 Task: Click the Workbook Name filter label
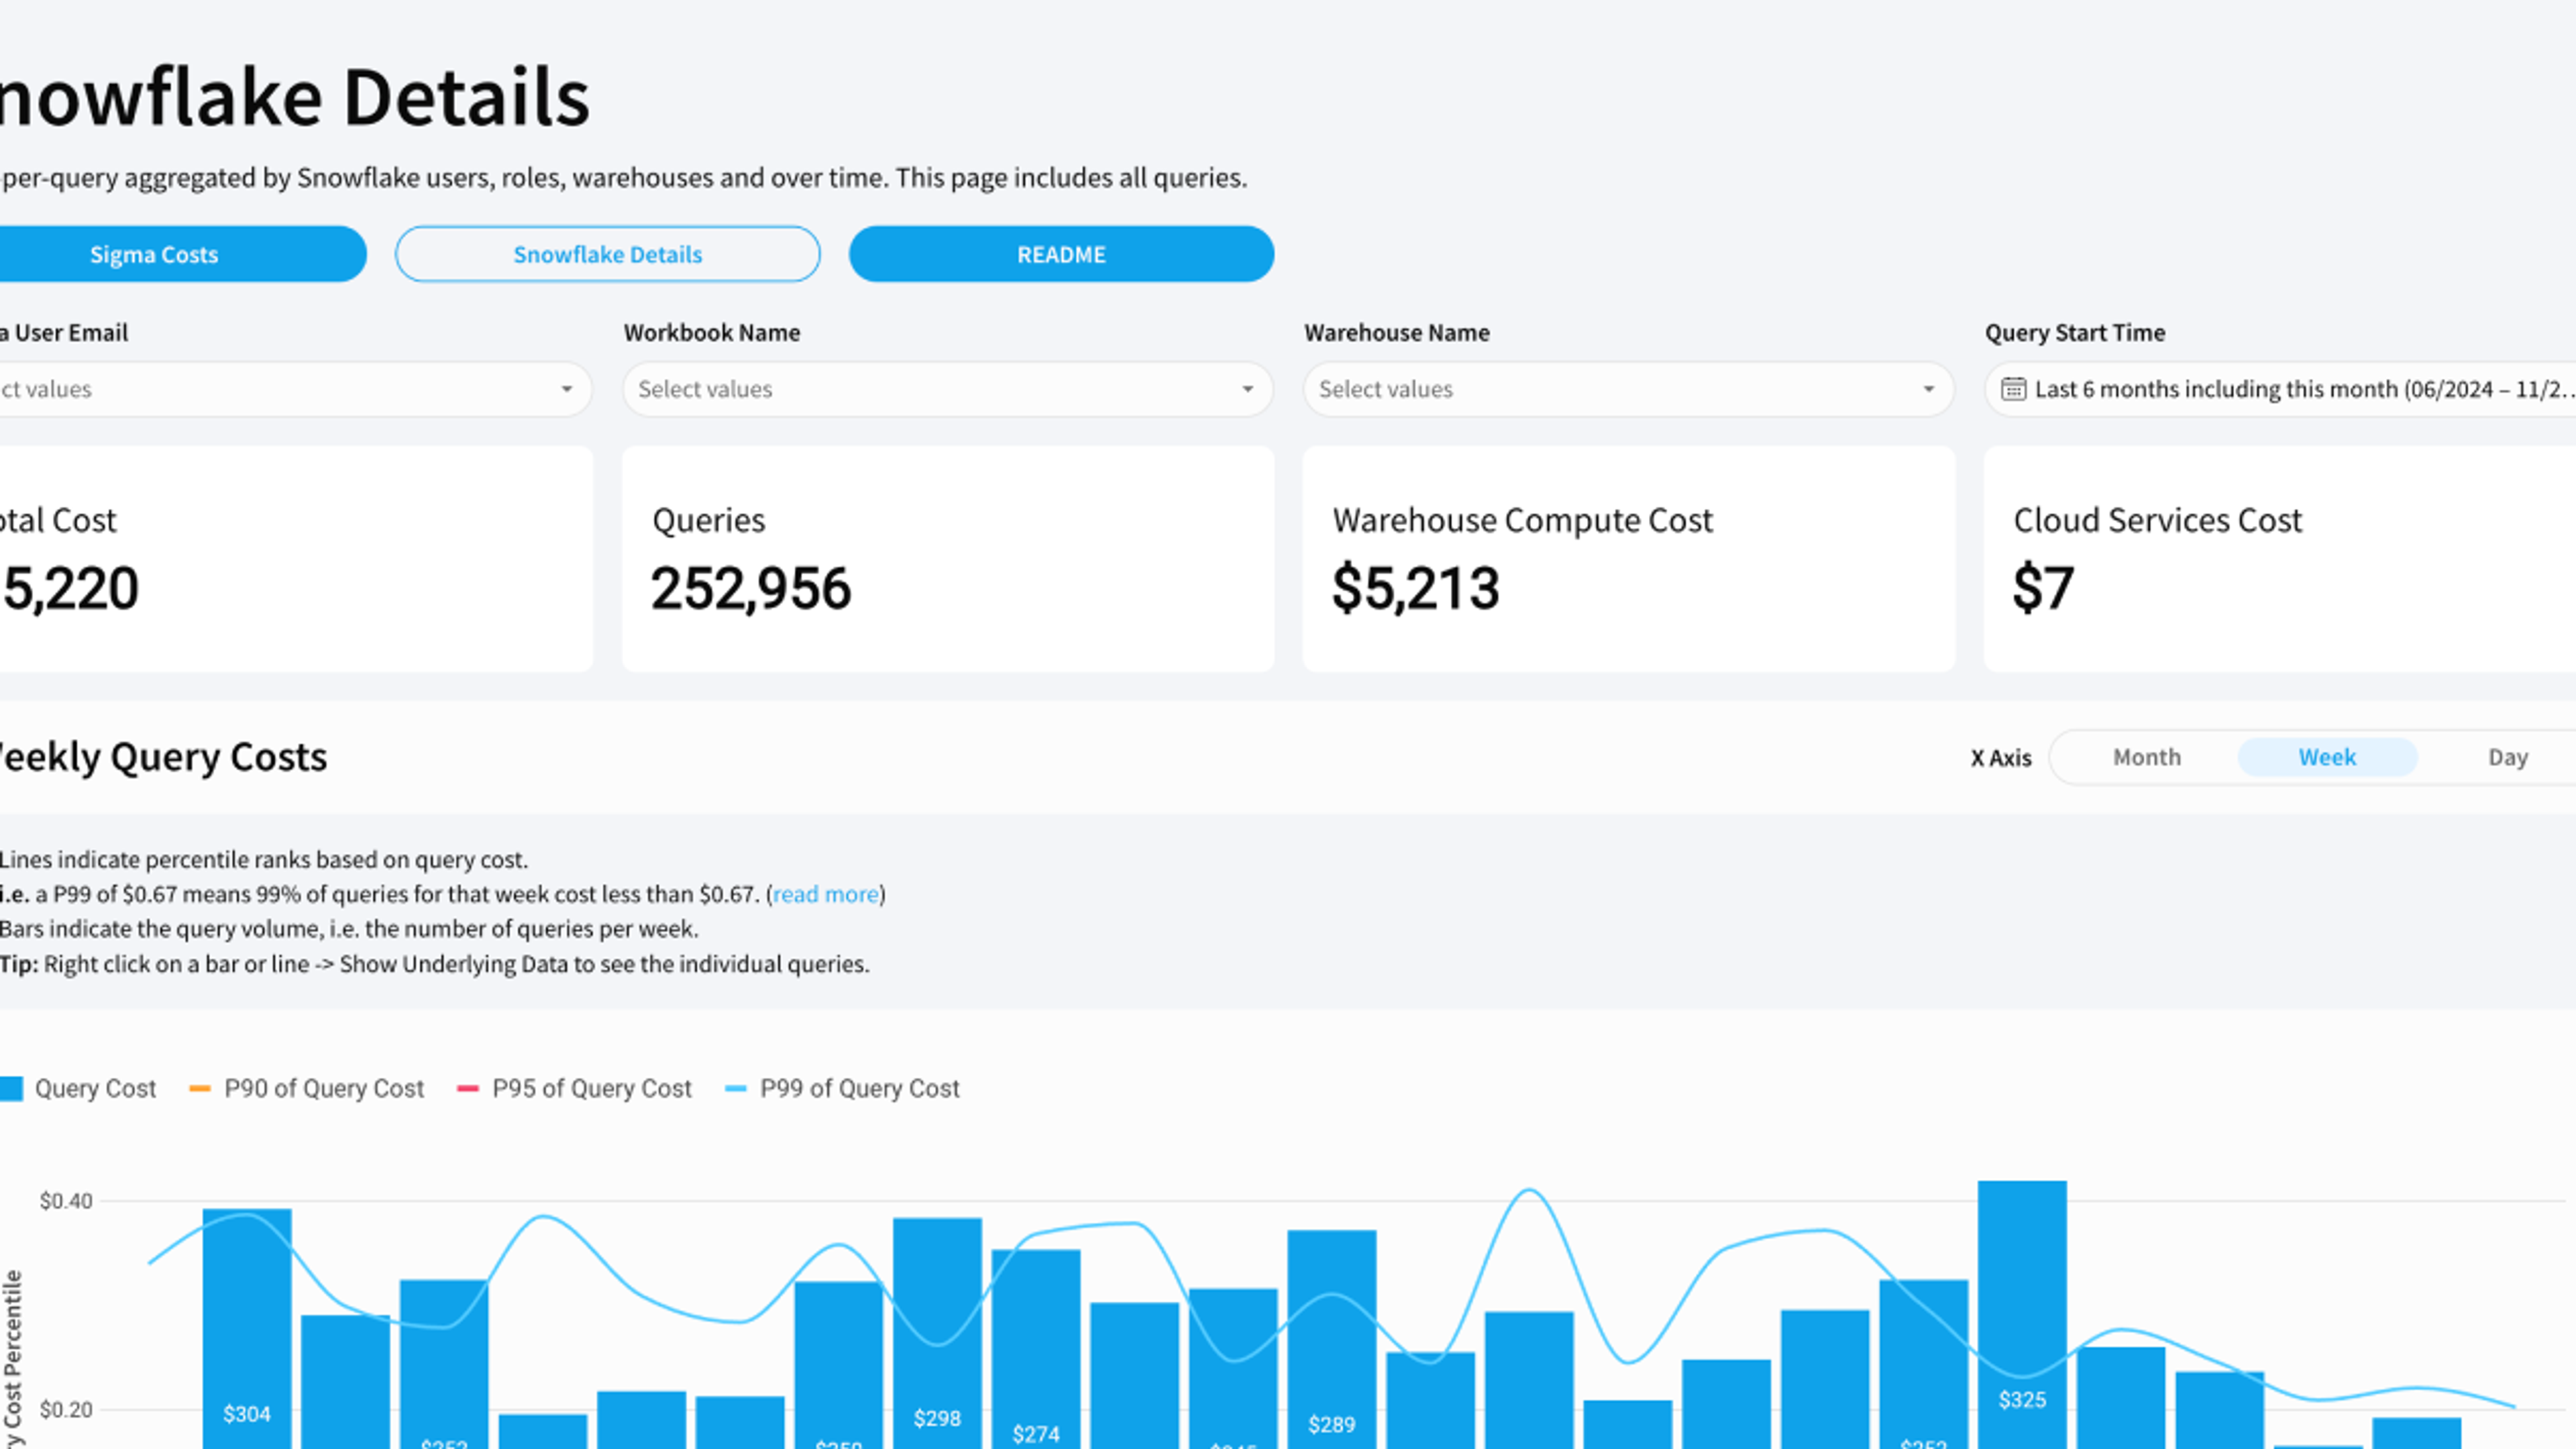tap(712, 332)
